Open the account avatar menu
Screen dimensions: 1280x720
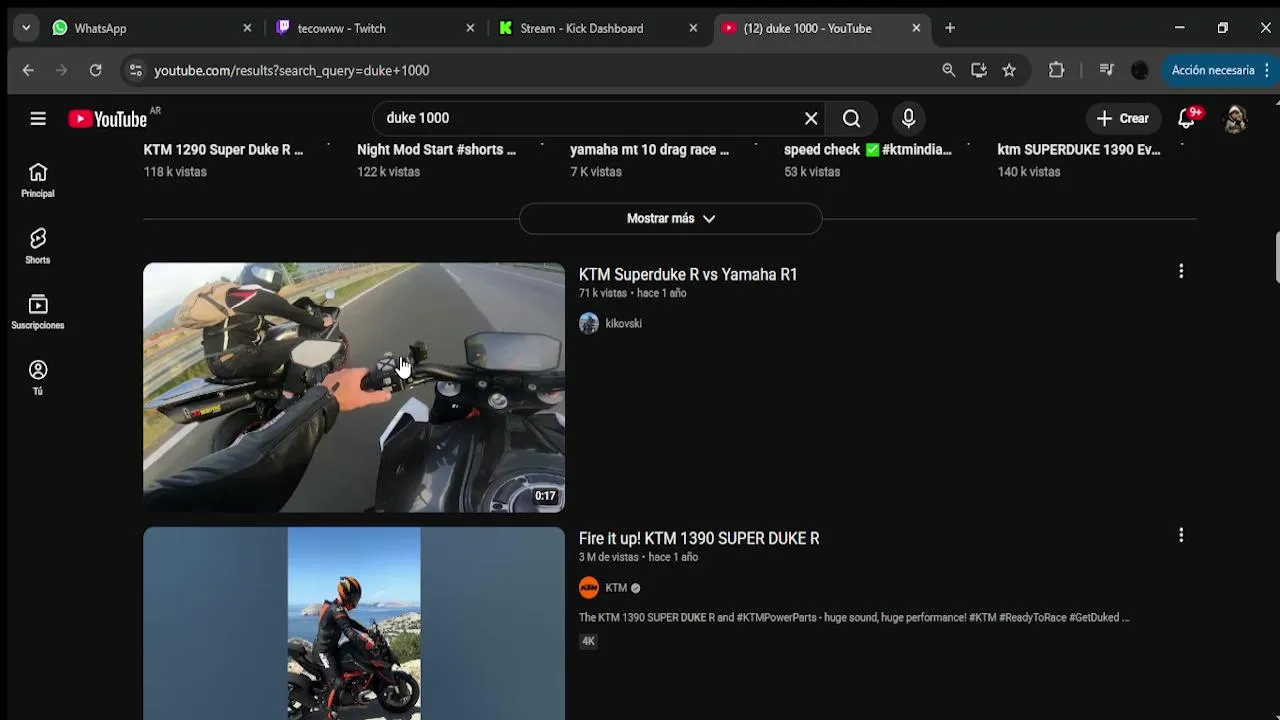pyautogui.click(x=1235, y=118)
